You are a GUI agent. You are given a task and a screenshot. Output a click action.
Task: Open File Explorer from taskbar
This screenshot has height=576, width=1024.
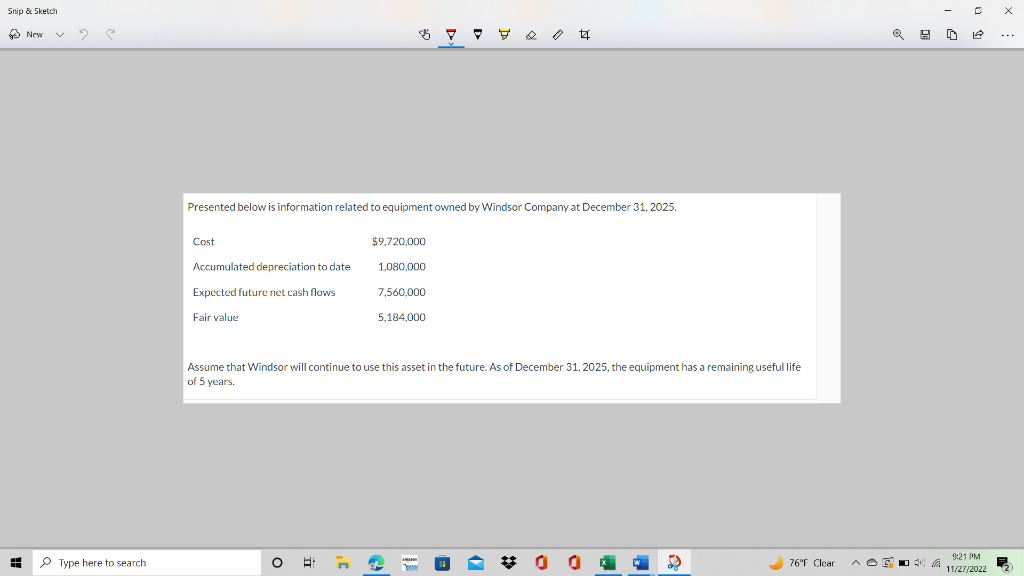coord(343,562)
